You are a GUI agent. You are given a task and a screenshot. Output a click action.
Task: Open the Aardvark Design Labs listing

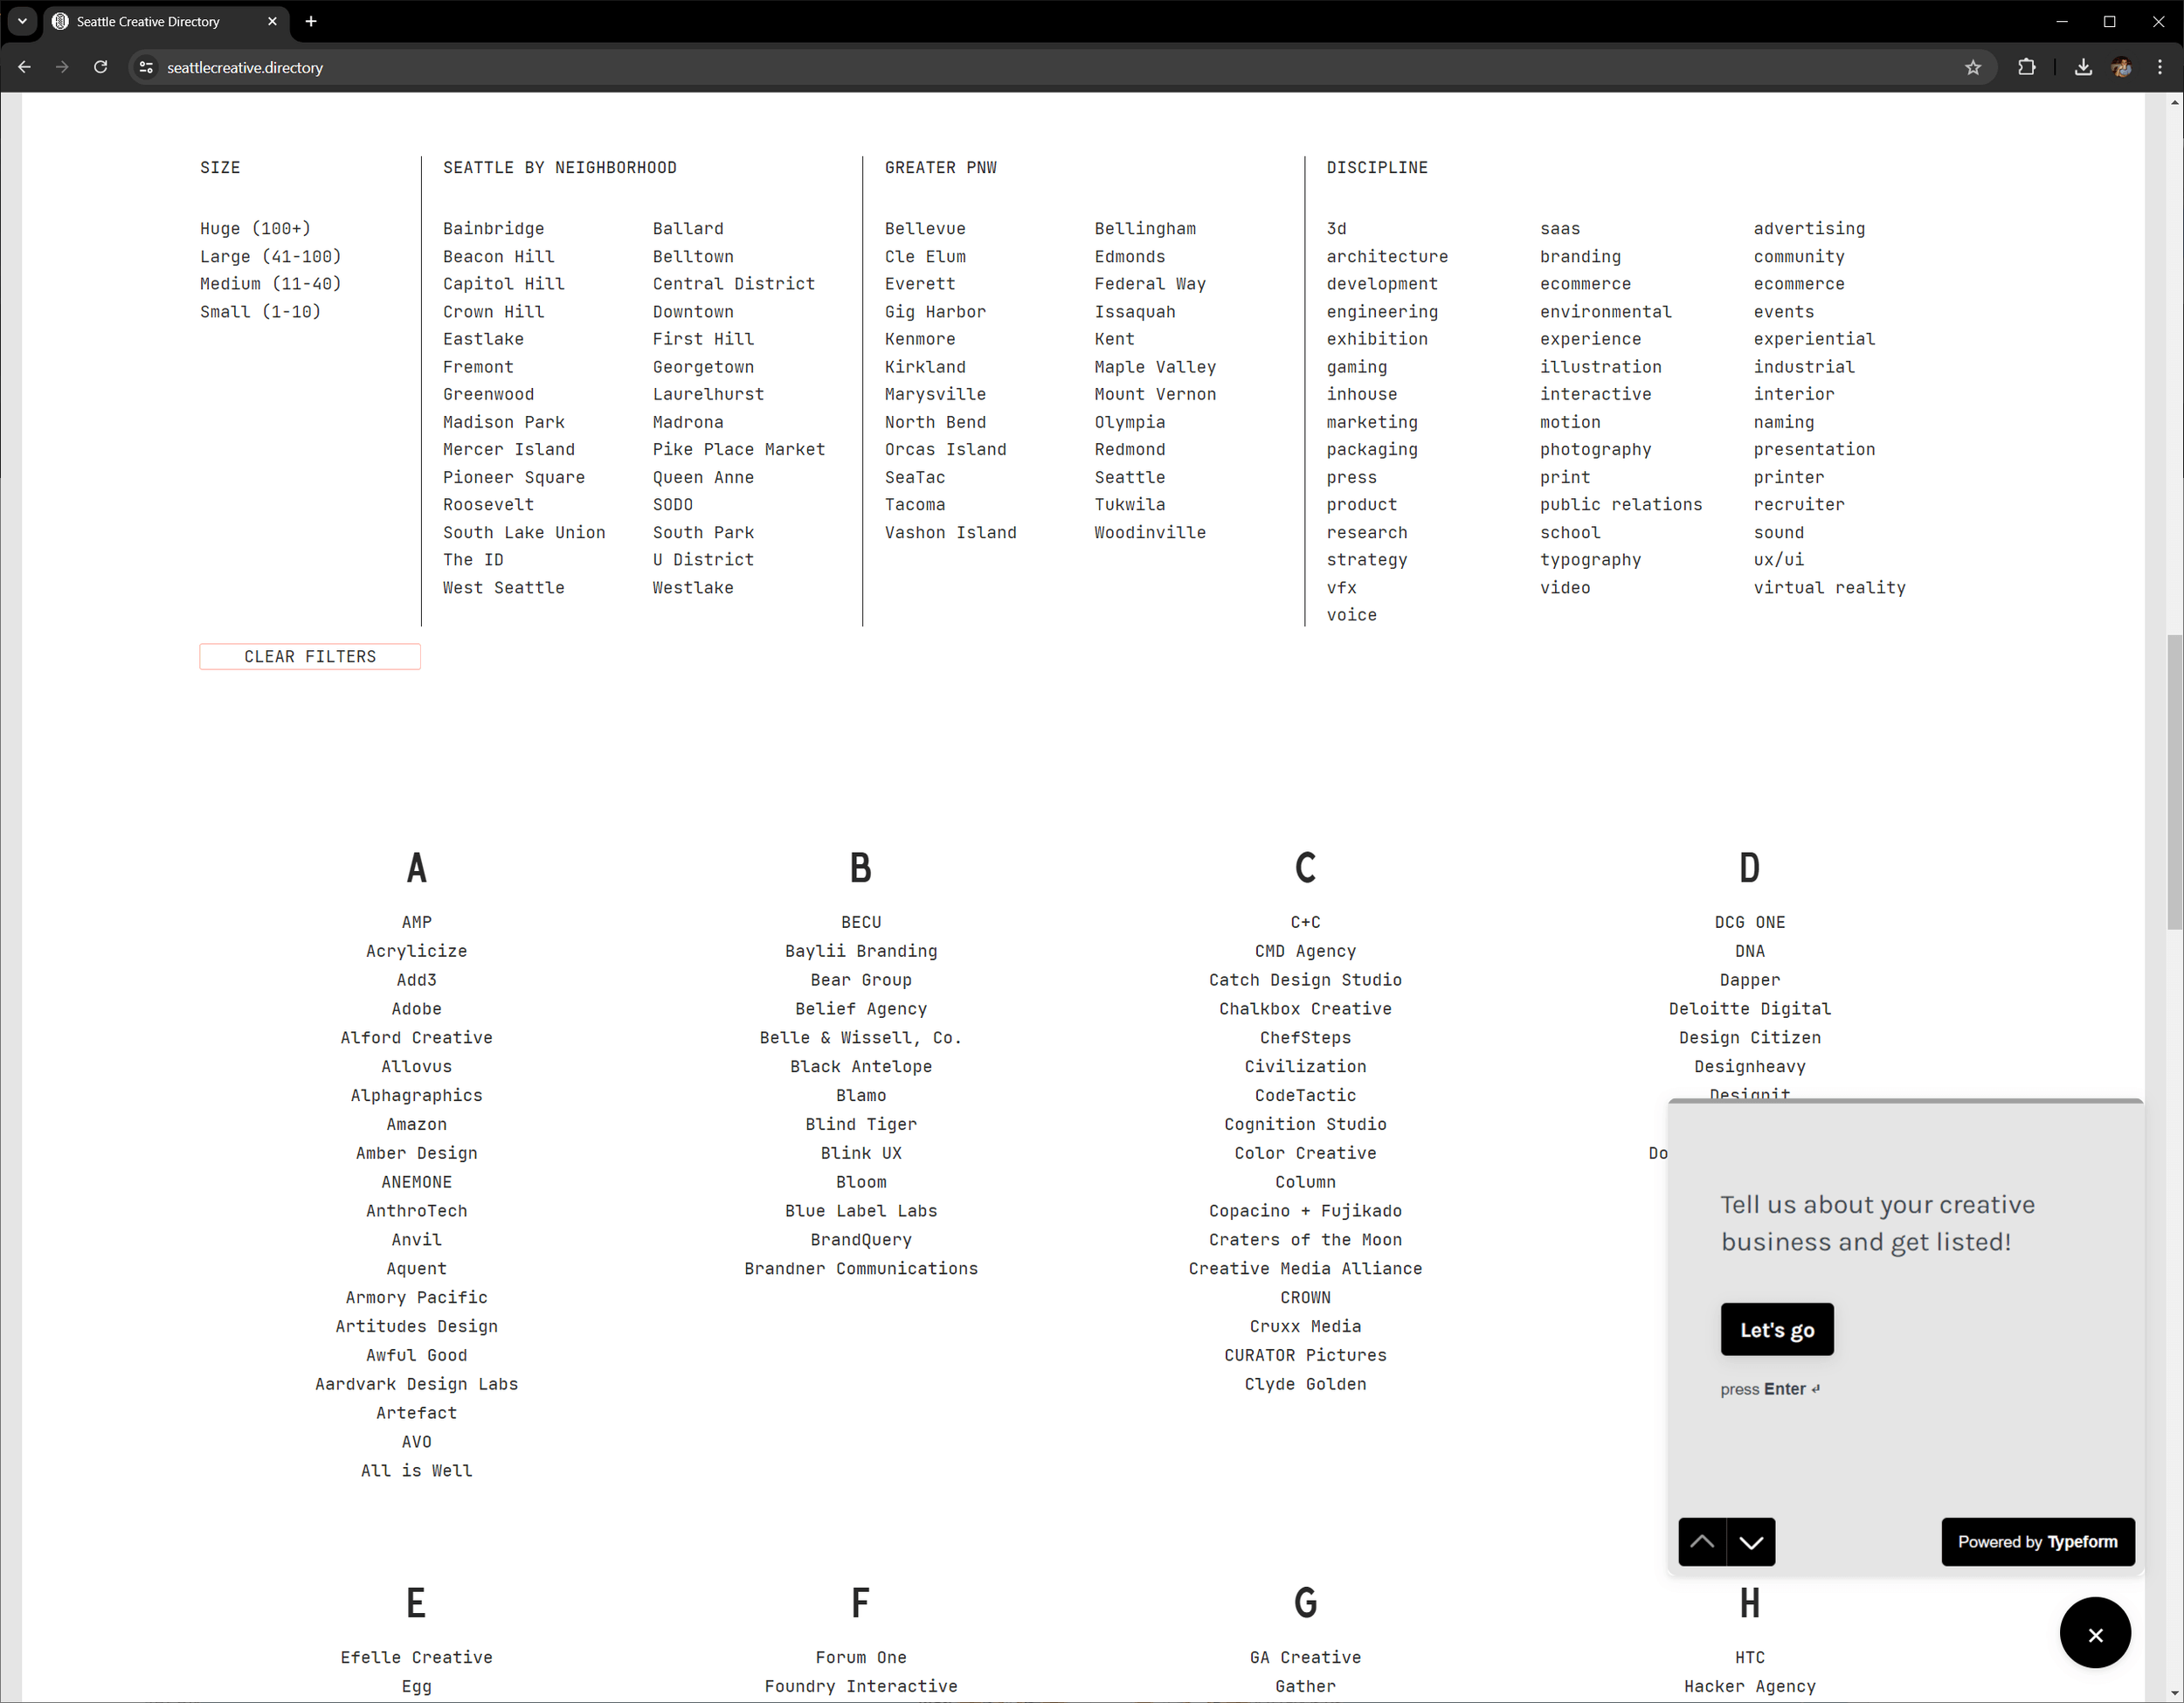[417, 1385]
